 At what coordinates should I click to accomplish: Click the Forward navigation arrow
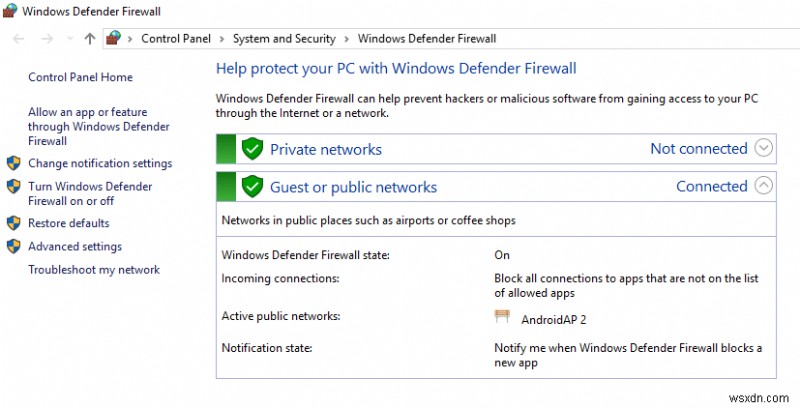[46, 39]
